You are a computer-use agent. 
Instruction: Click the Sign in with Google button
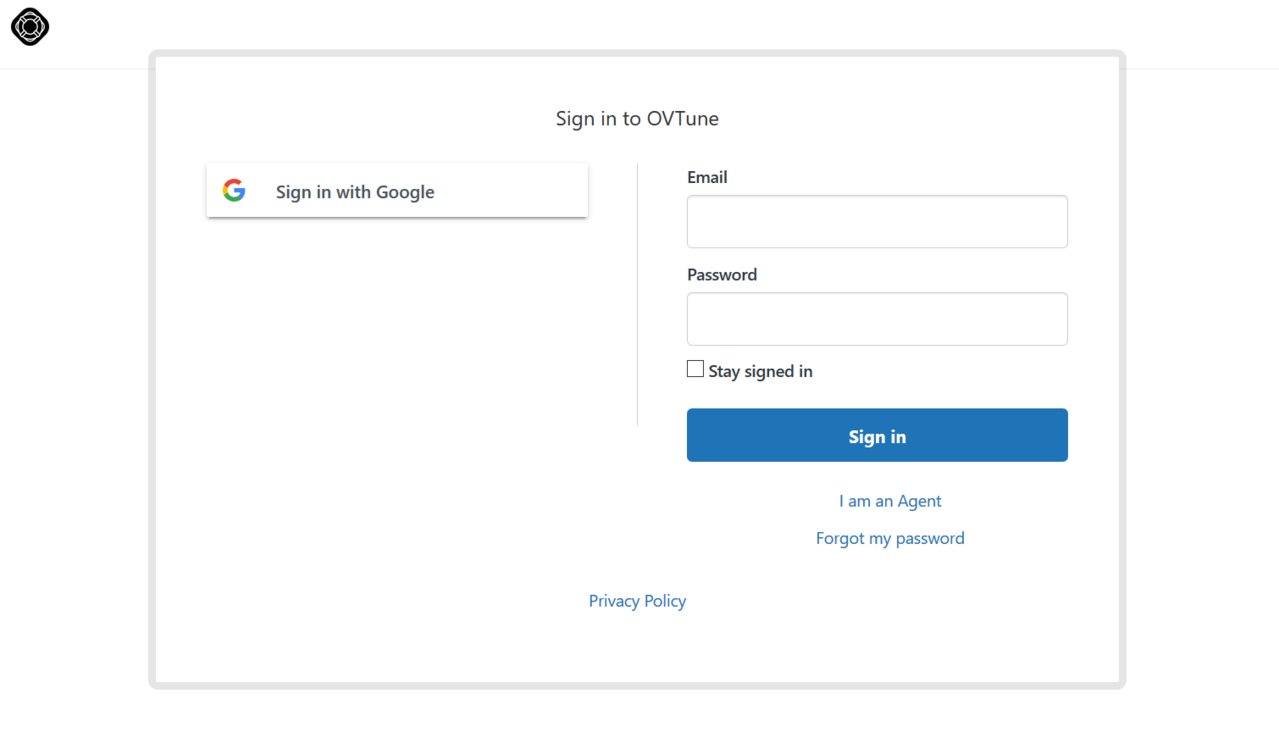(x=397, y=191)
